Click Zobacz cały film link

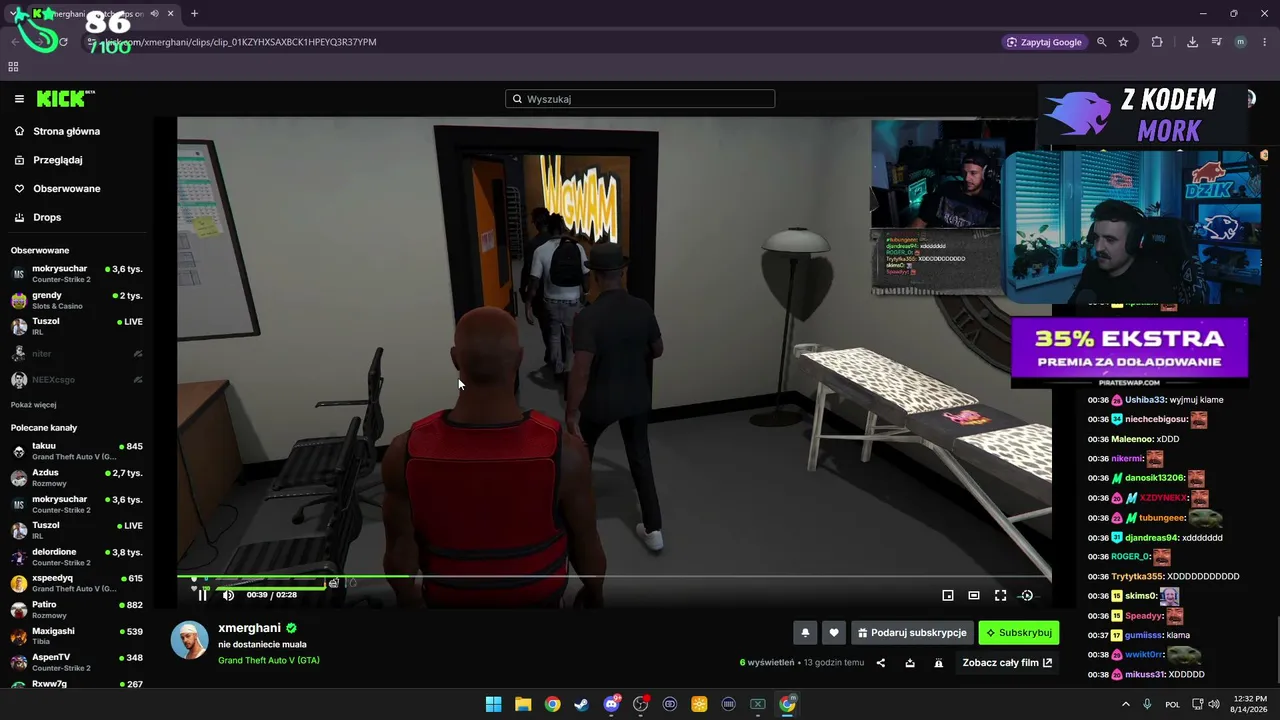(x=1007, y=663)
